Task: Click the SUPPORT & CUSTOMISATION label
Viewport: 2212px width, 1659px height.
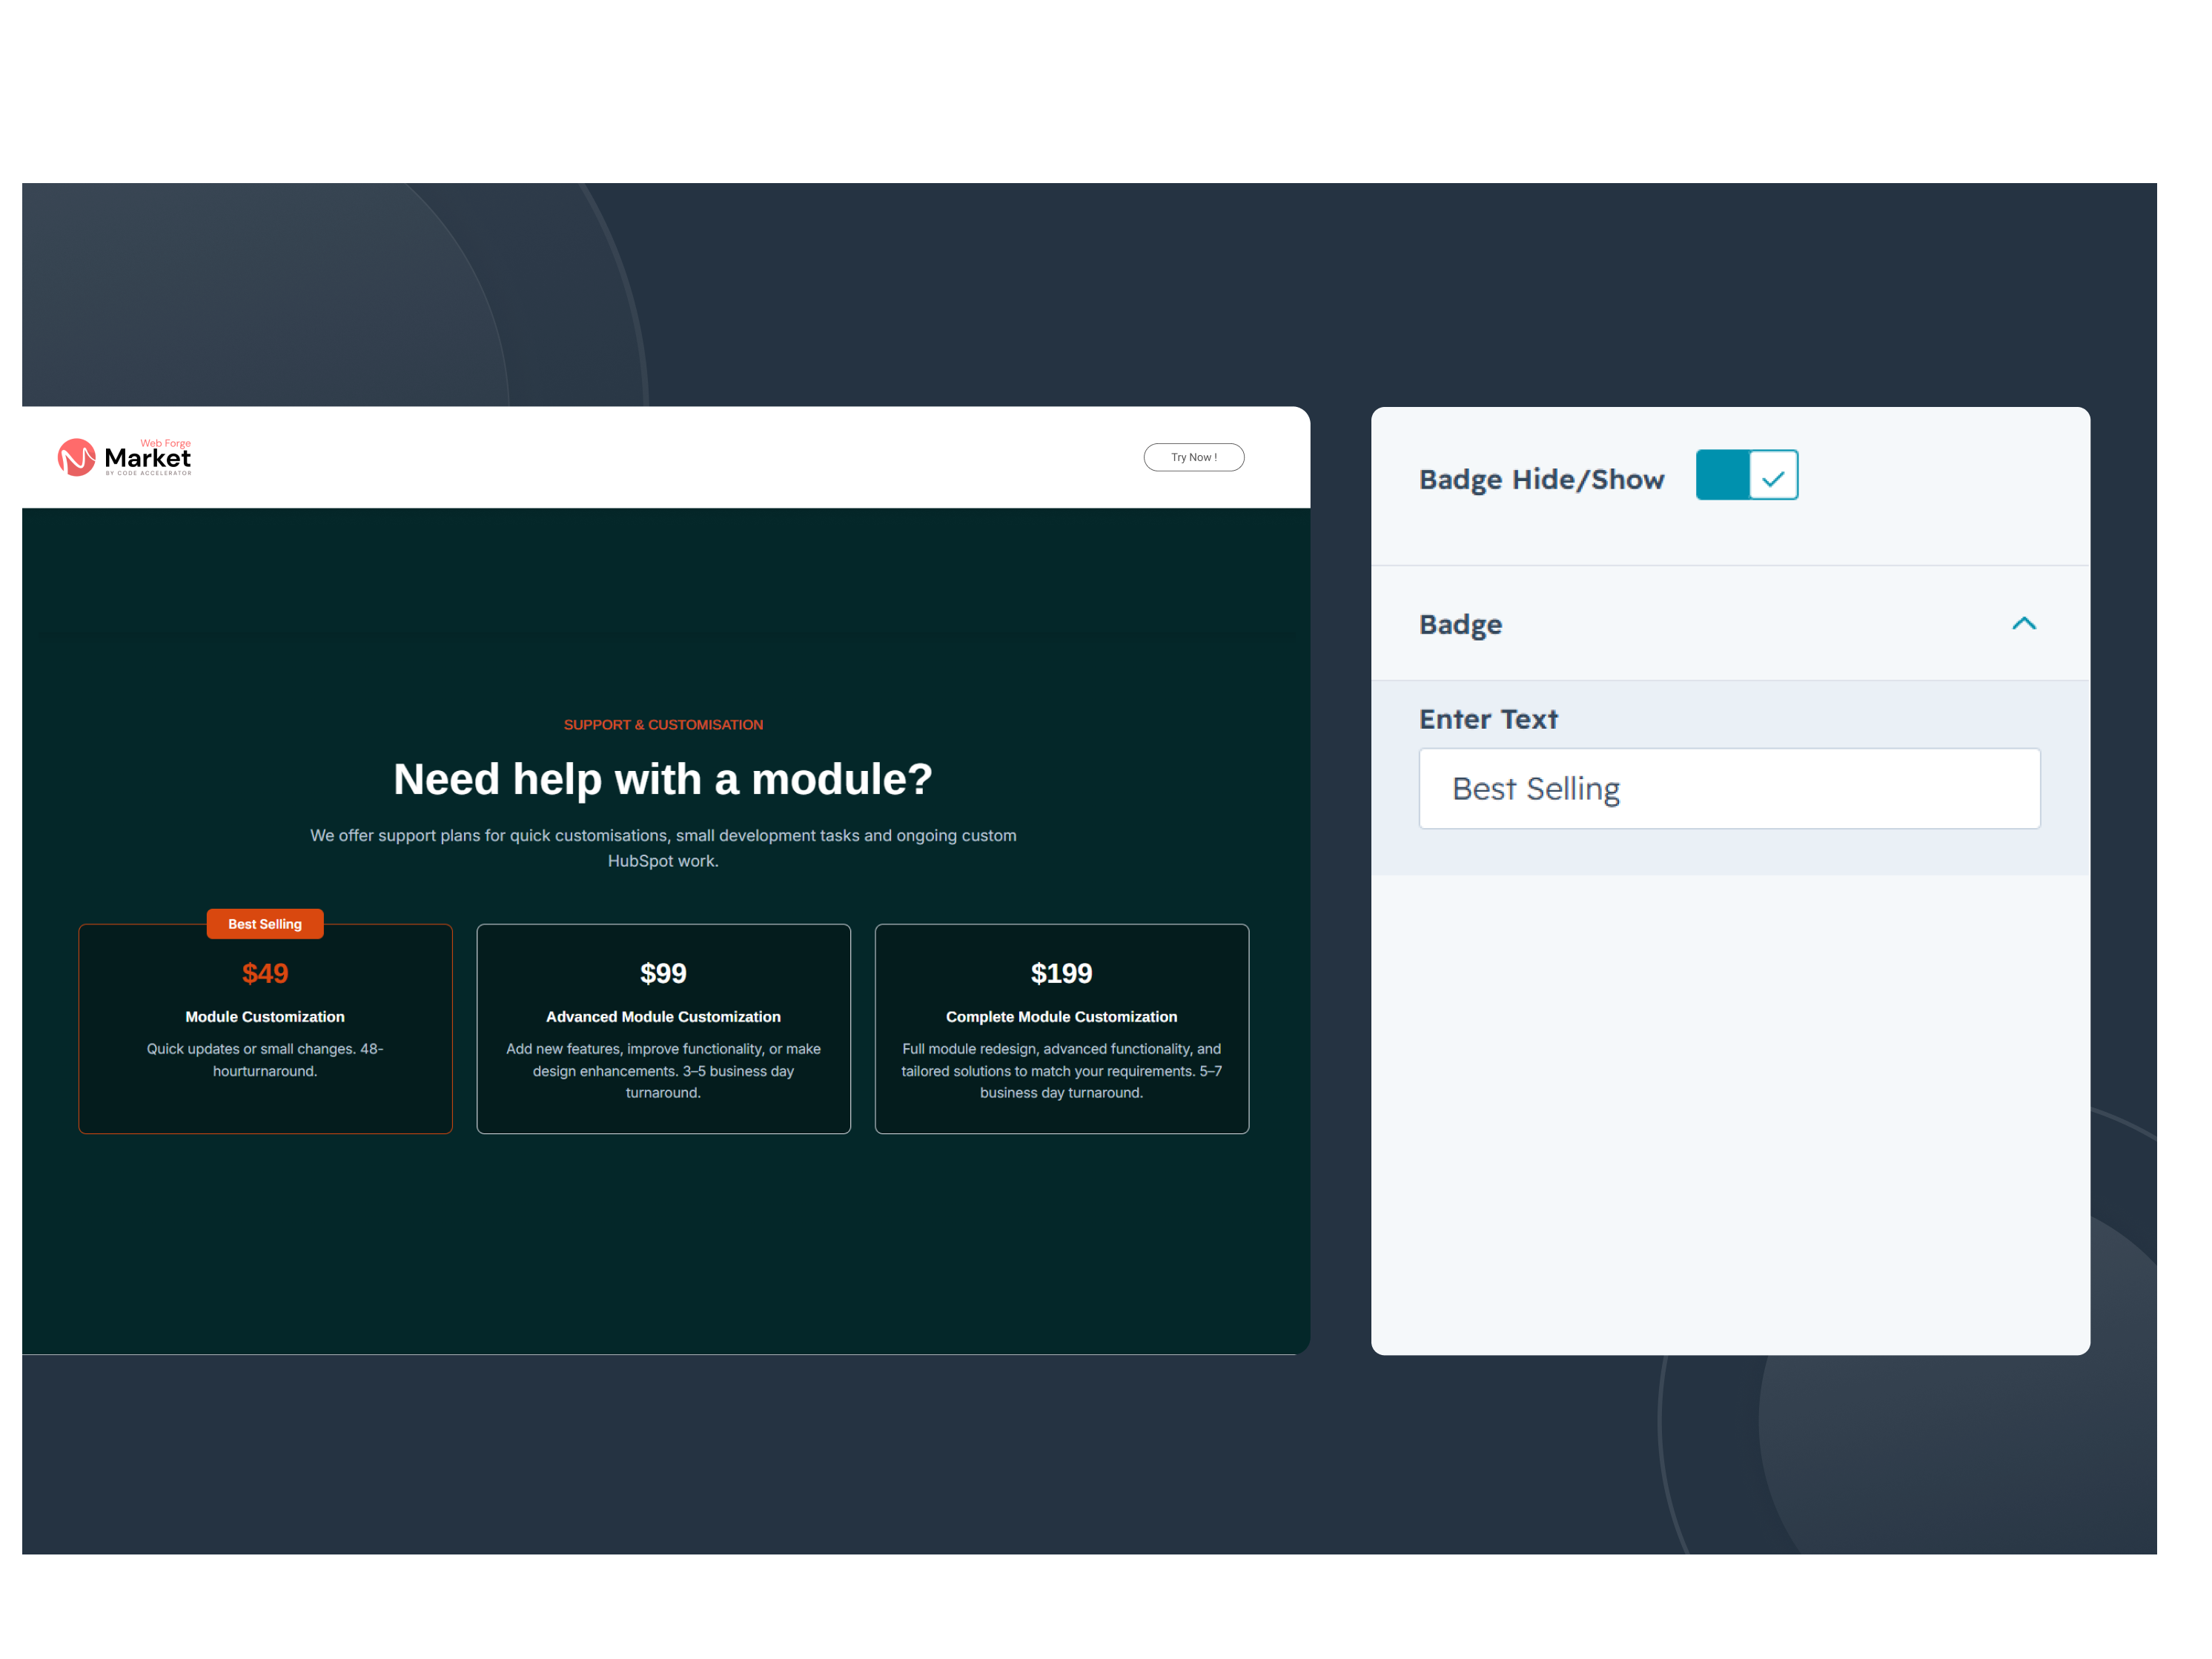Action: point(663,725)
